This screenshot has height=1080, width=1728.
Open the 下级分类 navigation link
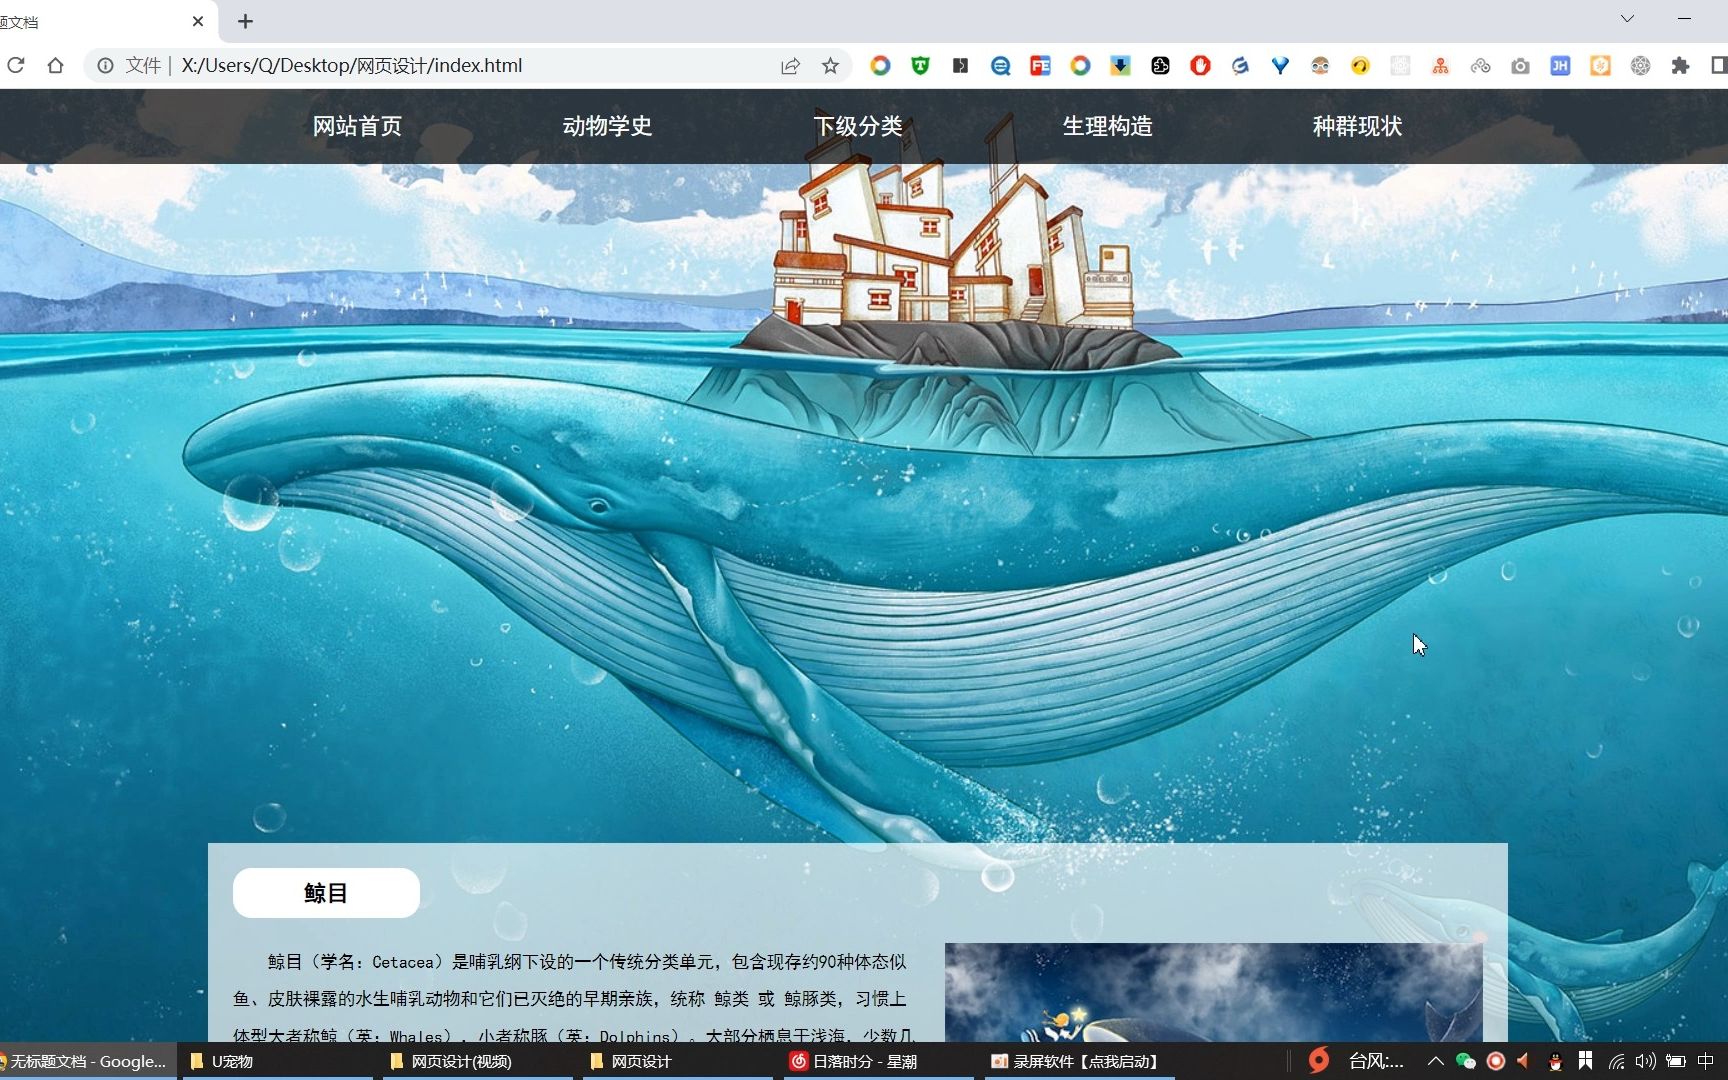pos(857,126)
